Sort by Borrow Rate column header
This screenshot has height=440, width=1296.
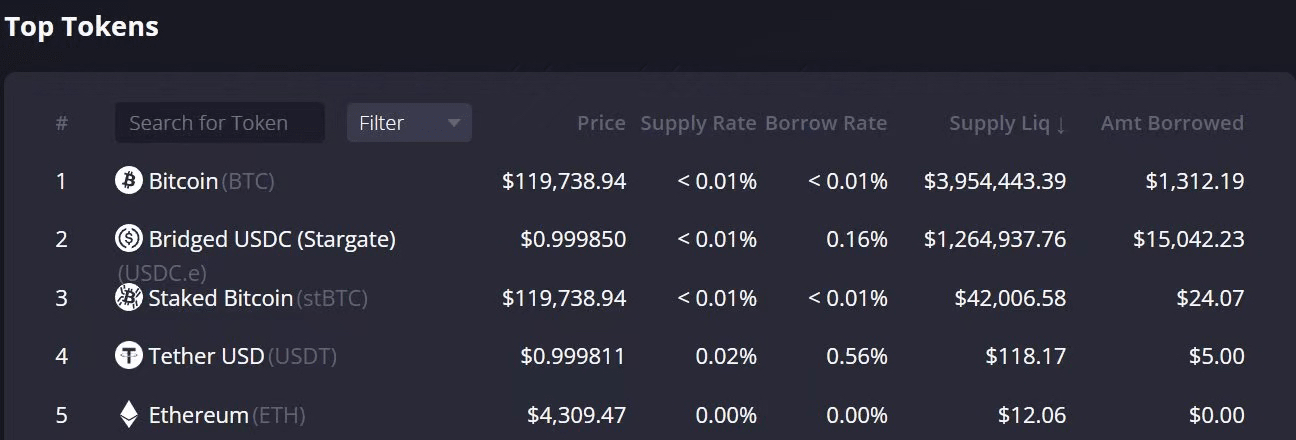coord(826,123)
